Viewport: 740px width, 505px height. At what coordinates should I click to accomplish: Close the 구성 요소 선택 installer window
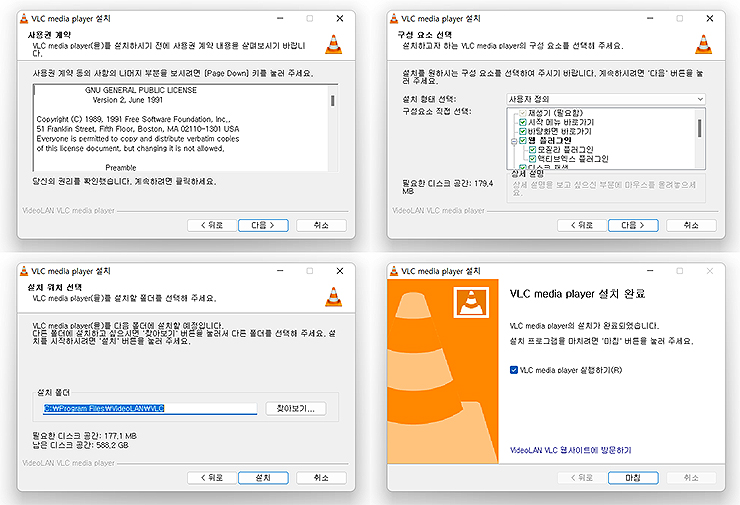(x=710, y=18)
